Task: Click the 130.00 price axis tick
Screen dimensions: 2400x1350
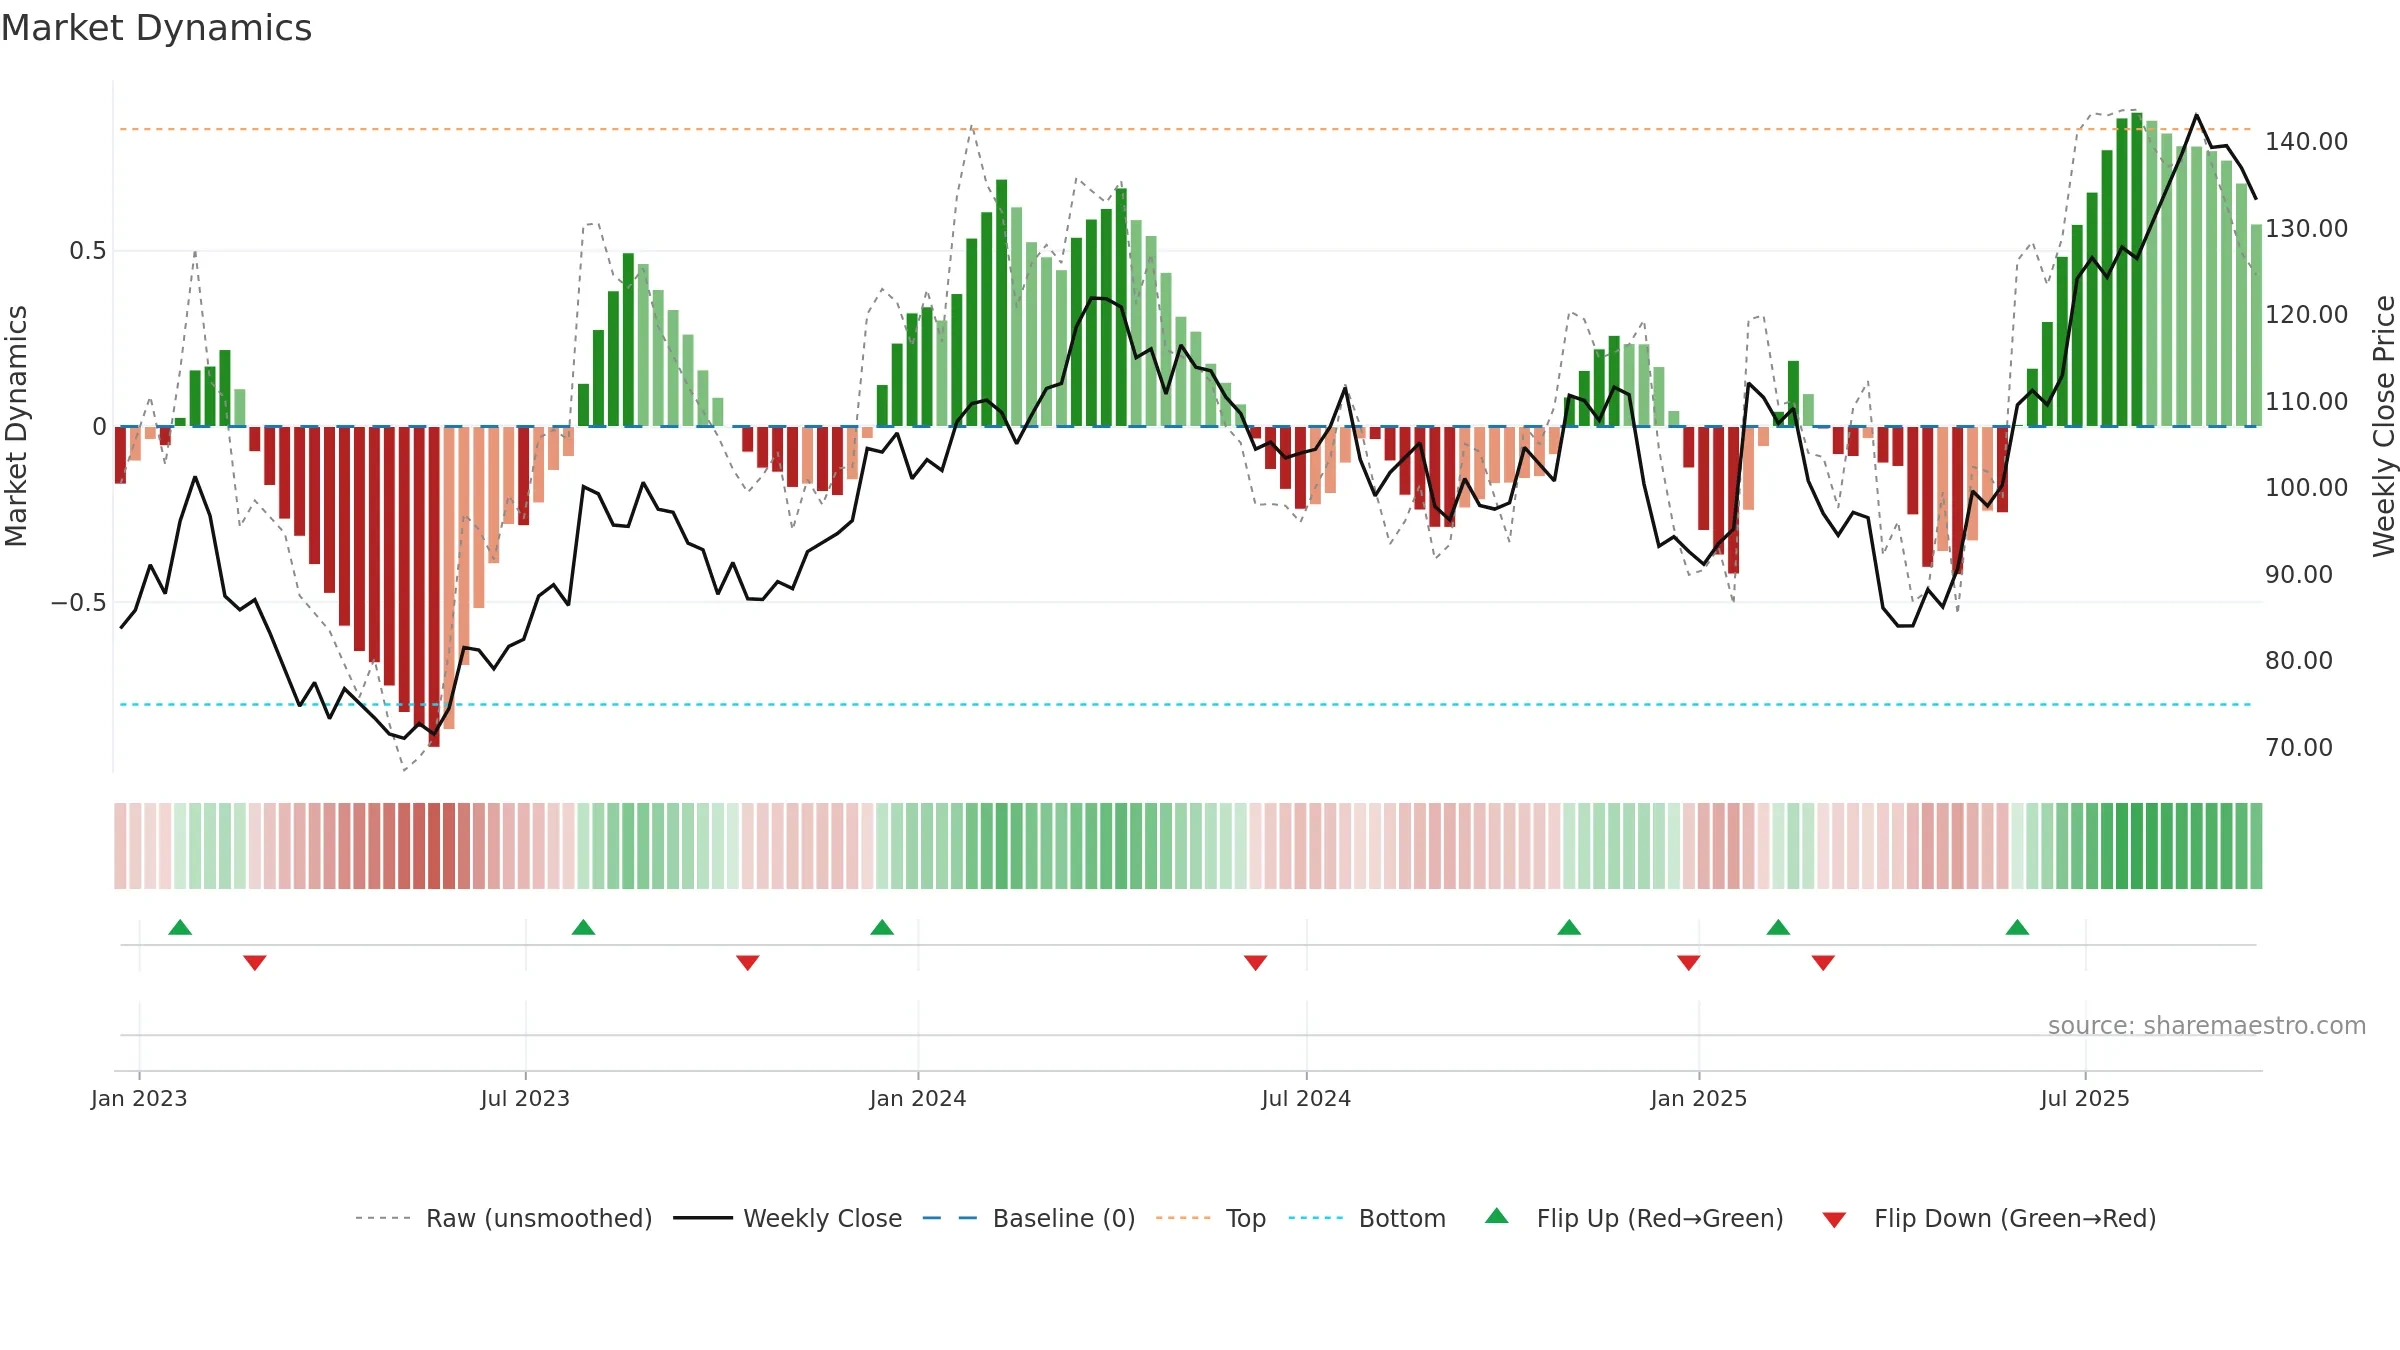Action: 2306,228
